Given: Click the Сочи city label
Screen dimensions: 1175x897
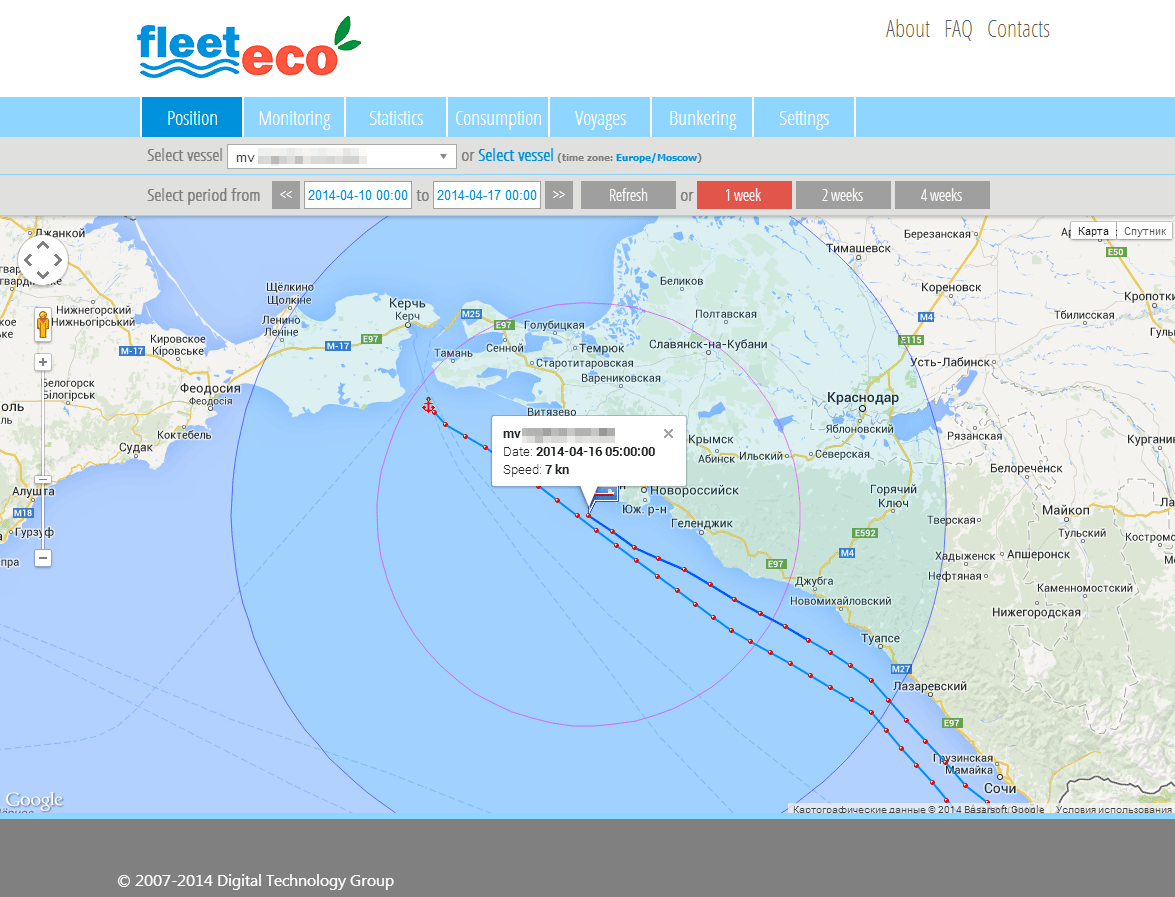Looking at the screenshot, I should (x=1000, y=788).
